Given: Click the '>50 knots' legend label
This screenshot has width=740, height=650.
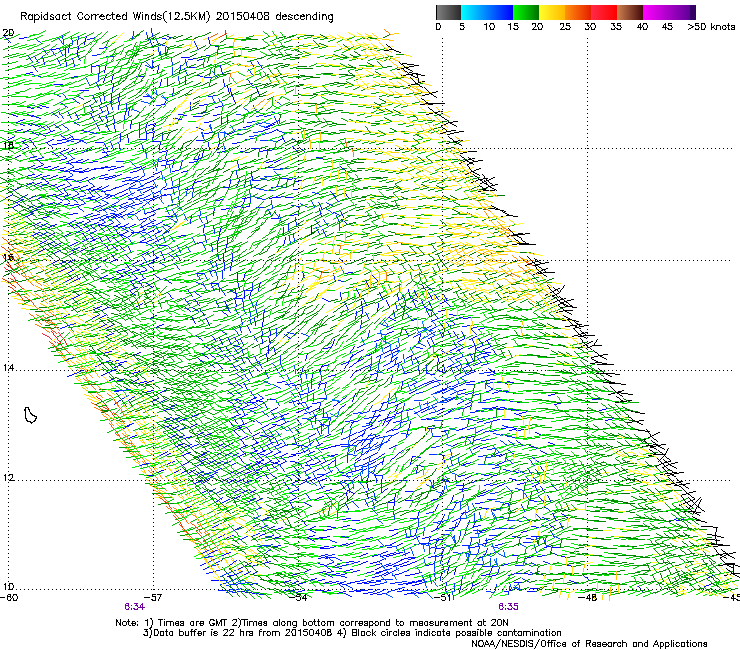Looking at the screenshot, I should pos(711,27).
